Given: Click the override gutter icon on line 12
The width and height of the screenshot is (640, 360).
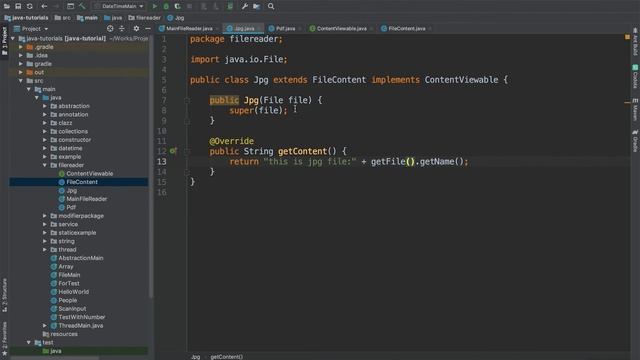Looking at the screenshot, I should [173, 151].
